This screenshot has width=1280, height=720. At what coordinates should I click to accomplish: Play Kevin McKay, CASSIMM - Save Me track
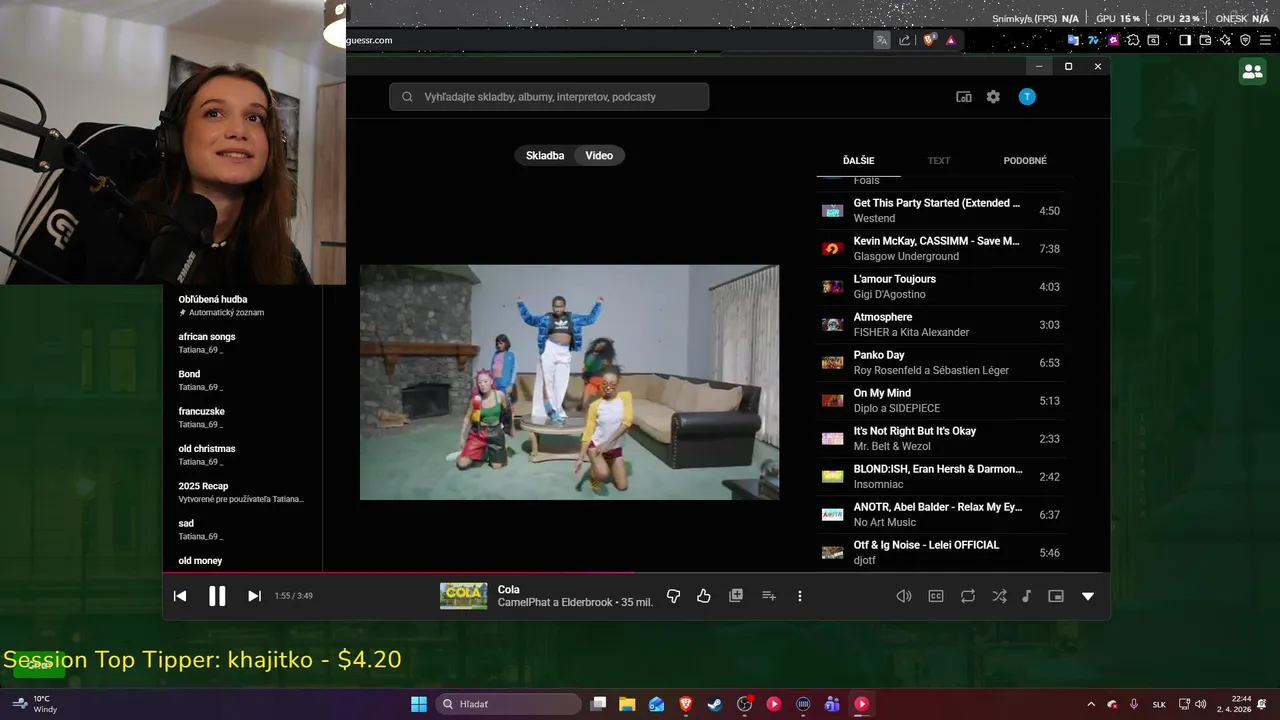pyautogui.click(x=941, y=249)
